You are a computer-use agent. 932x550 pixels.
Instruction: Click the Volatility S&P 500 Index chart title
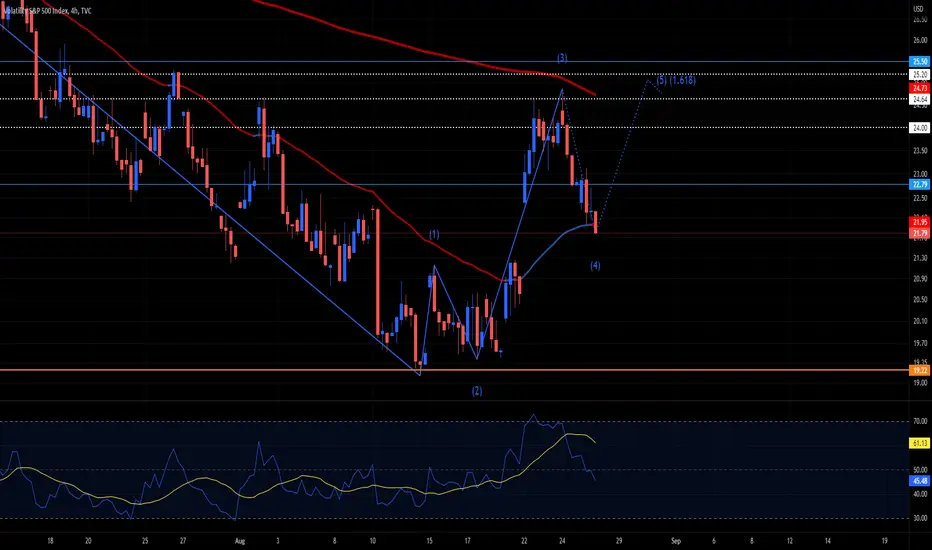[x=46, y=11]
